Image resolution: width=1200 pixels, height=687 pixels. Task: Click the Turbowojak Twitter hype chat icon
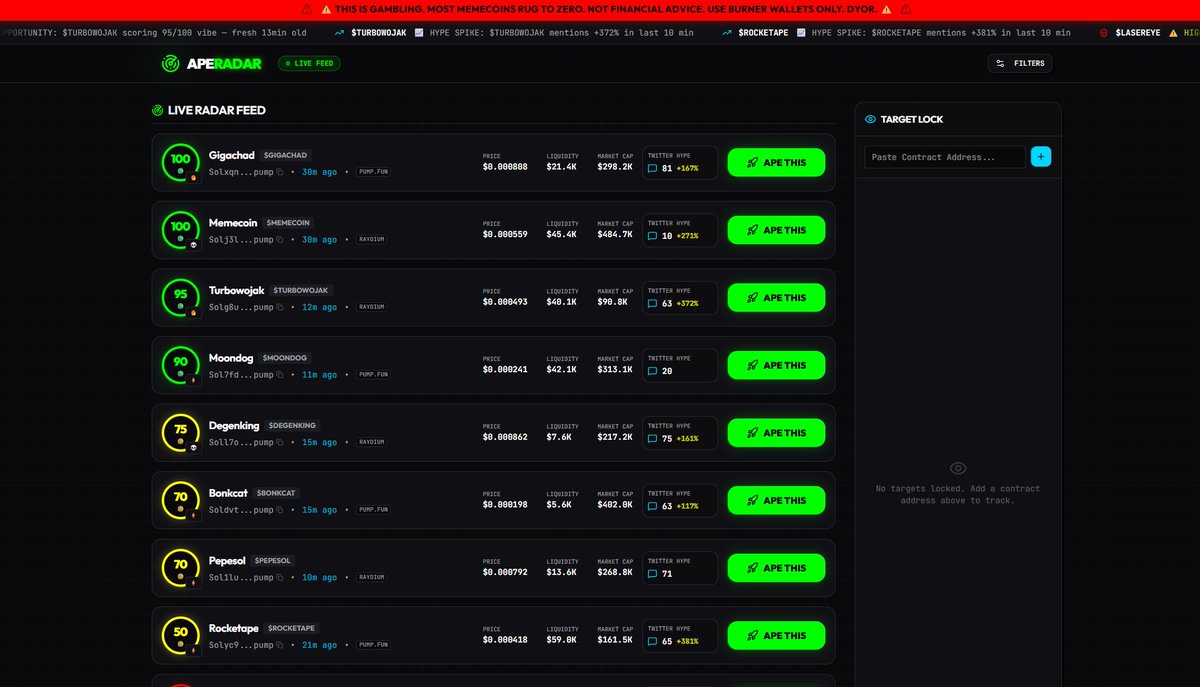point(653,304)
